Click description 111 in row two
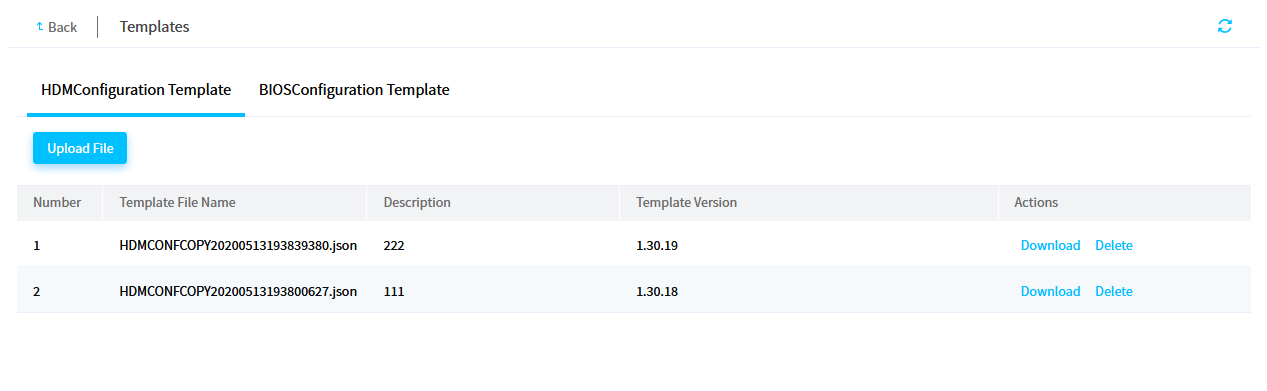Viewport: 1267px width, 391px height. click(394, 291)
